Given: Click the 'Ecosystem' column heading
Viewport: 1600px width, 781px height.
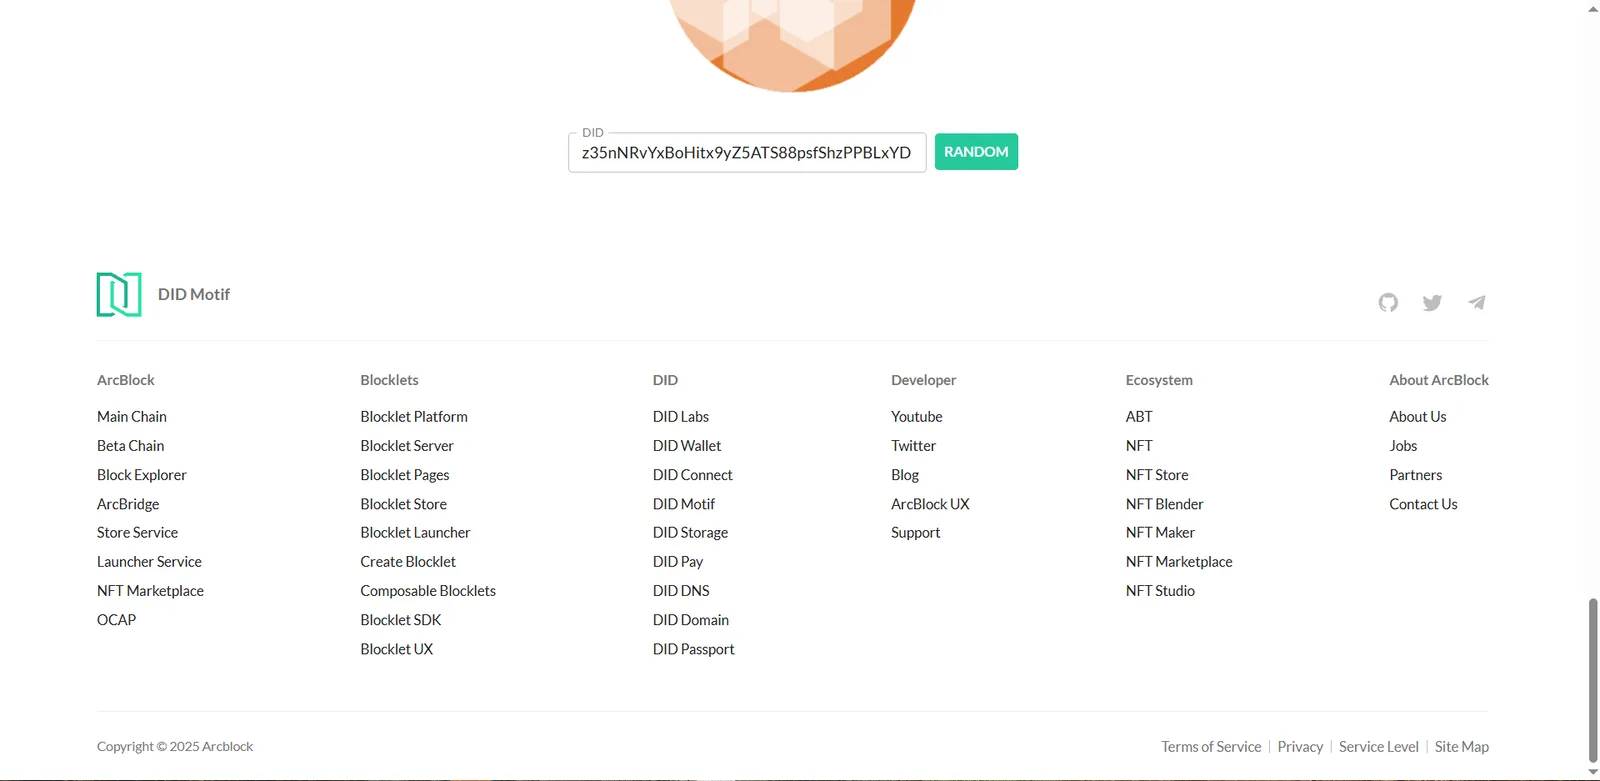Looking at the screenshot, I should coord(1159,380).
